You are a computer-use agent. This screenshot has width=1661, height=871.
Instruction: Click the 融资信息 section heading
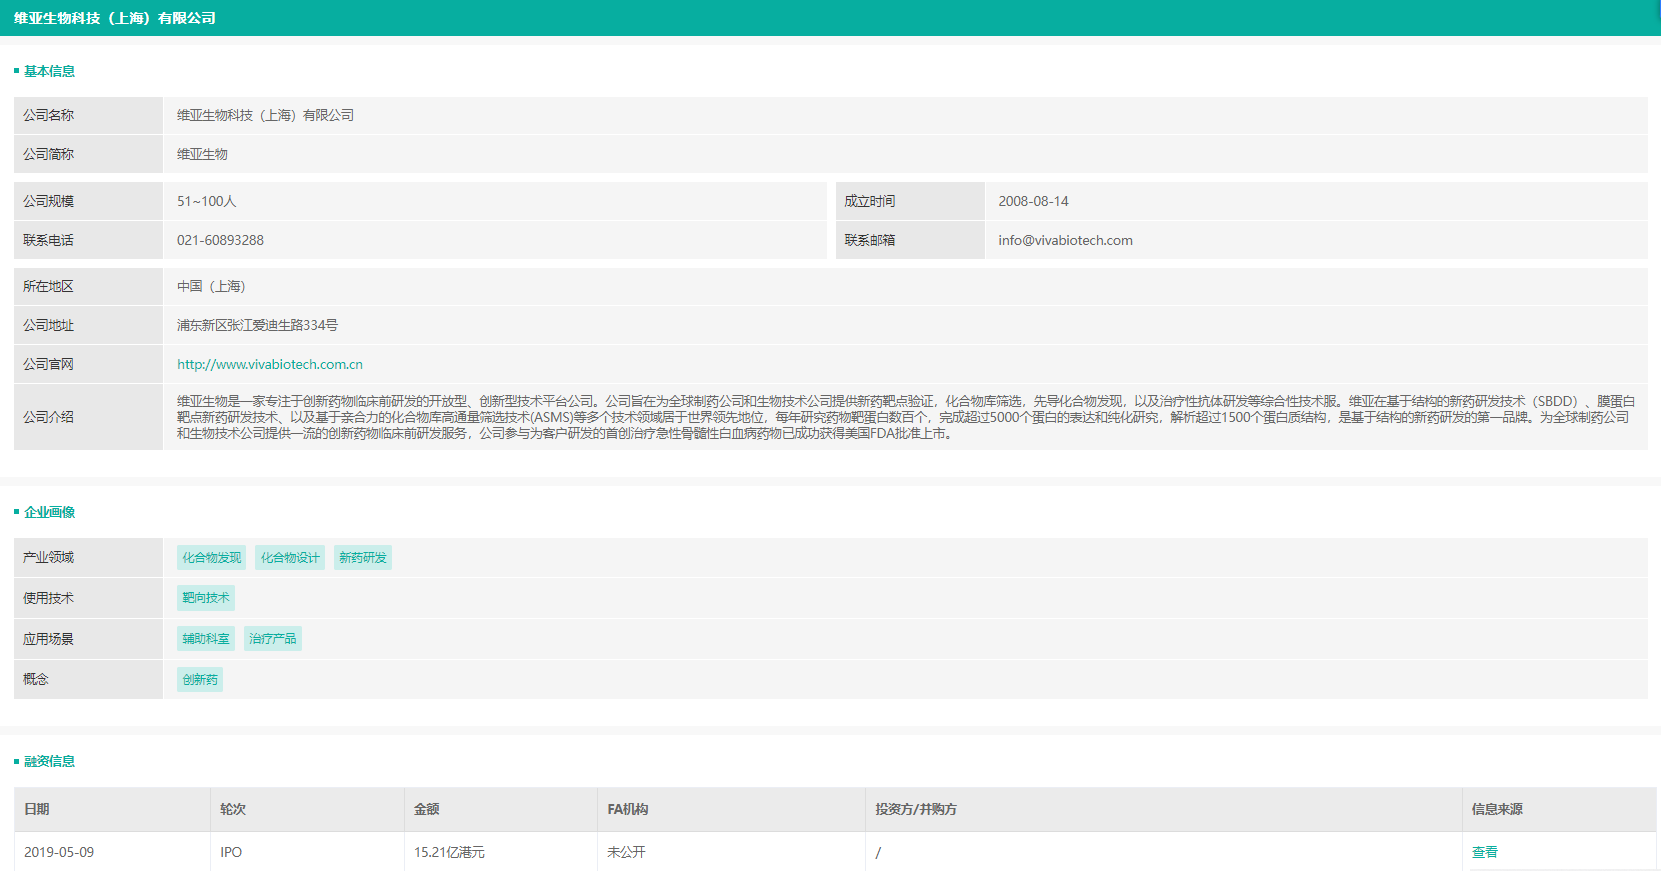tap(49, 761)
